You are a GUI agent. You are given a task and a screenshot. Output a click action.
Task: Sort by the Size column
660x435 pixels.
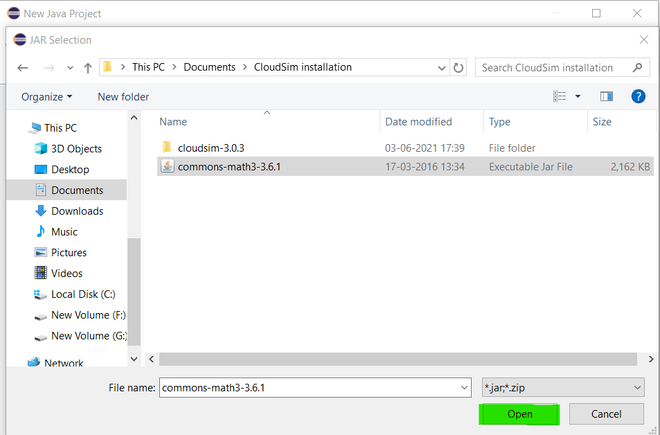click(602, 122)
